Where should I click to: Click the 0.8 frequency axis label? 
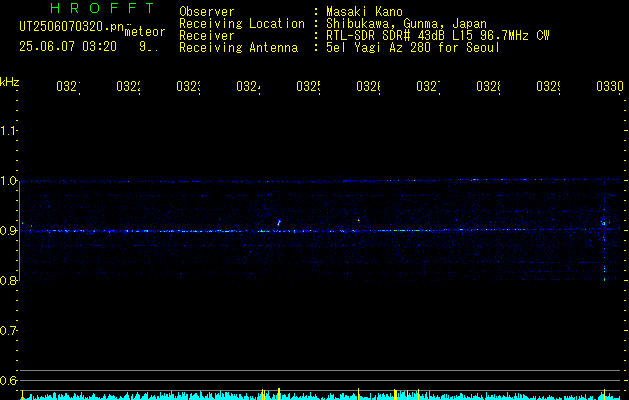8,280
